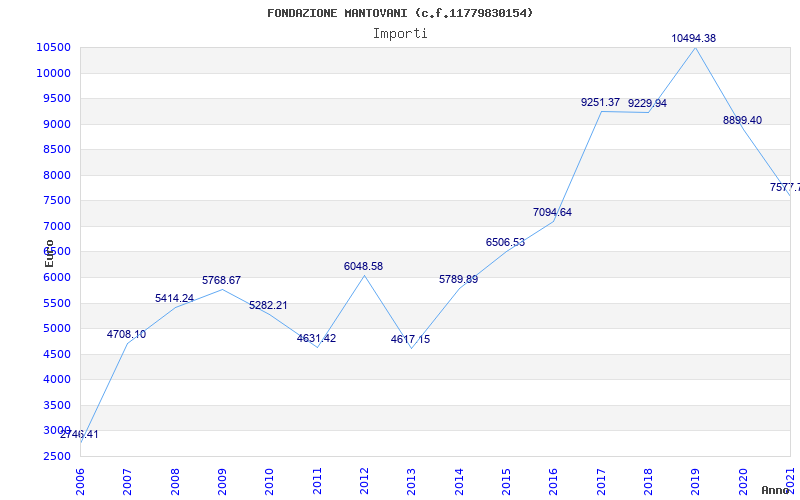Select the y-axis tick 3500
The image size is (800, 500).
[x=56, y=405]
